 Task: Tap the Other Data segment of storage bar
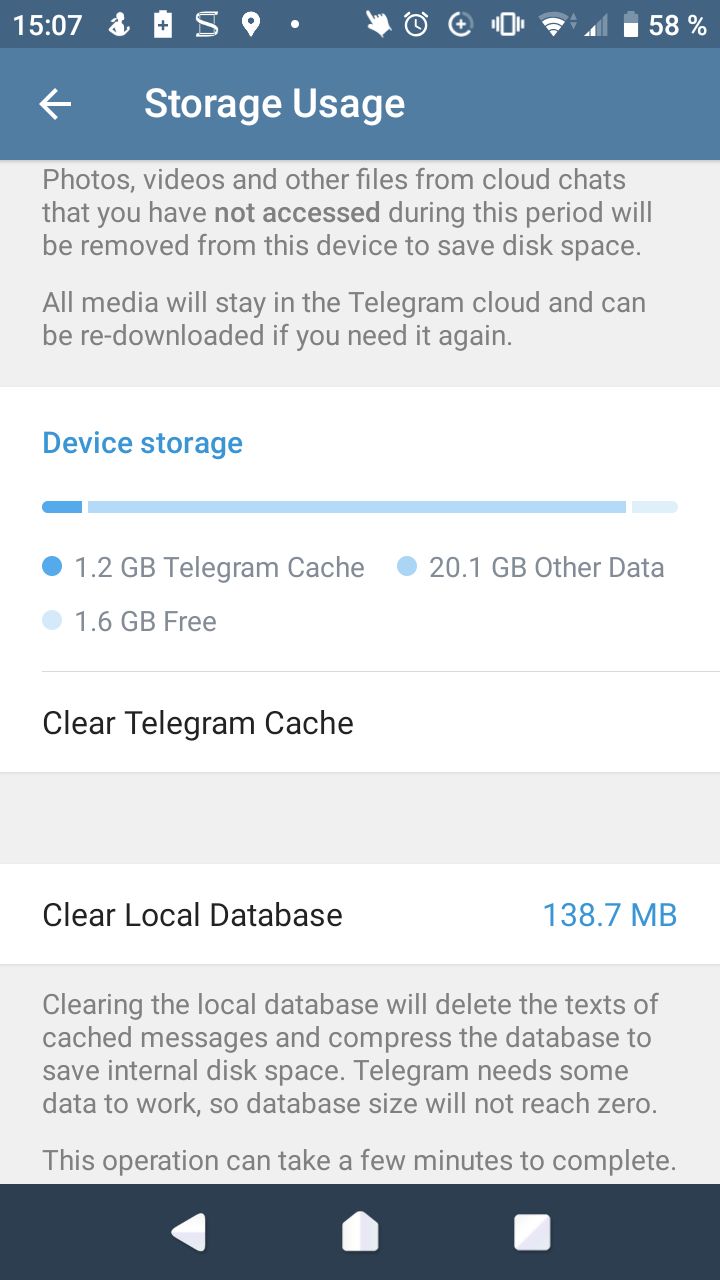pyautogui.click(x=356, y=507)
